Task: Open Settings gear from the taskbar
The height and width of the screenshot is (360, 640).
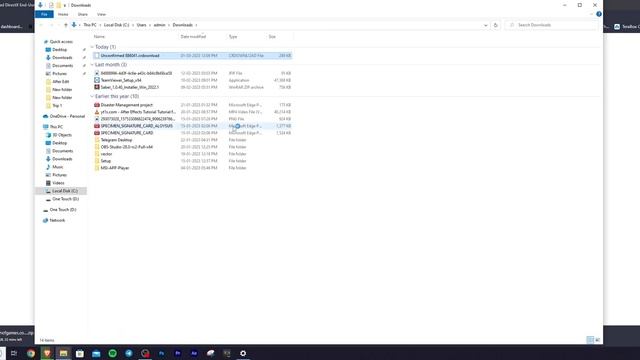Action: [x=243, y=353]
